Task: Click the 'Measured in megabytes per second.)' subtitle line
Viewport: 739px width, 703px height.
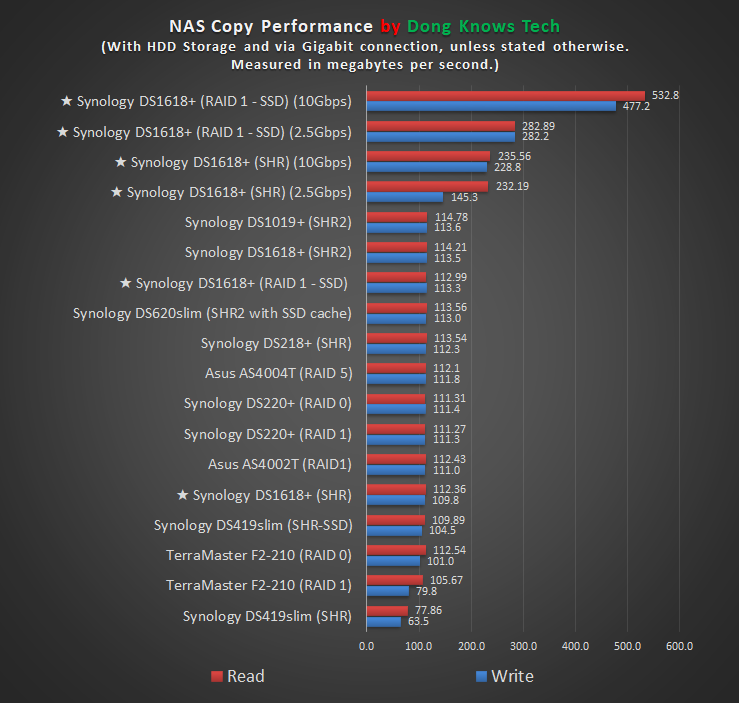Action: [x=365, y=65]
